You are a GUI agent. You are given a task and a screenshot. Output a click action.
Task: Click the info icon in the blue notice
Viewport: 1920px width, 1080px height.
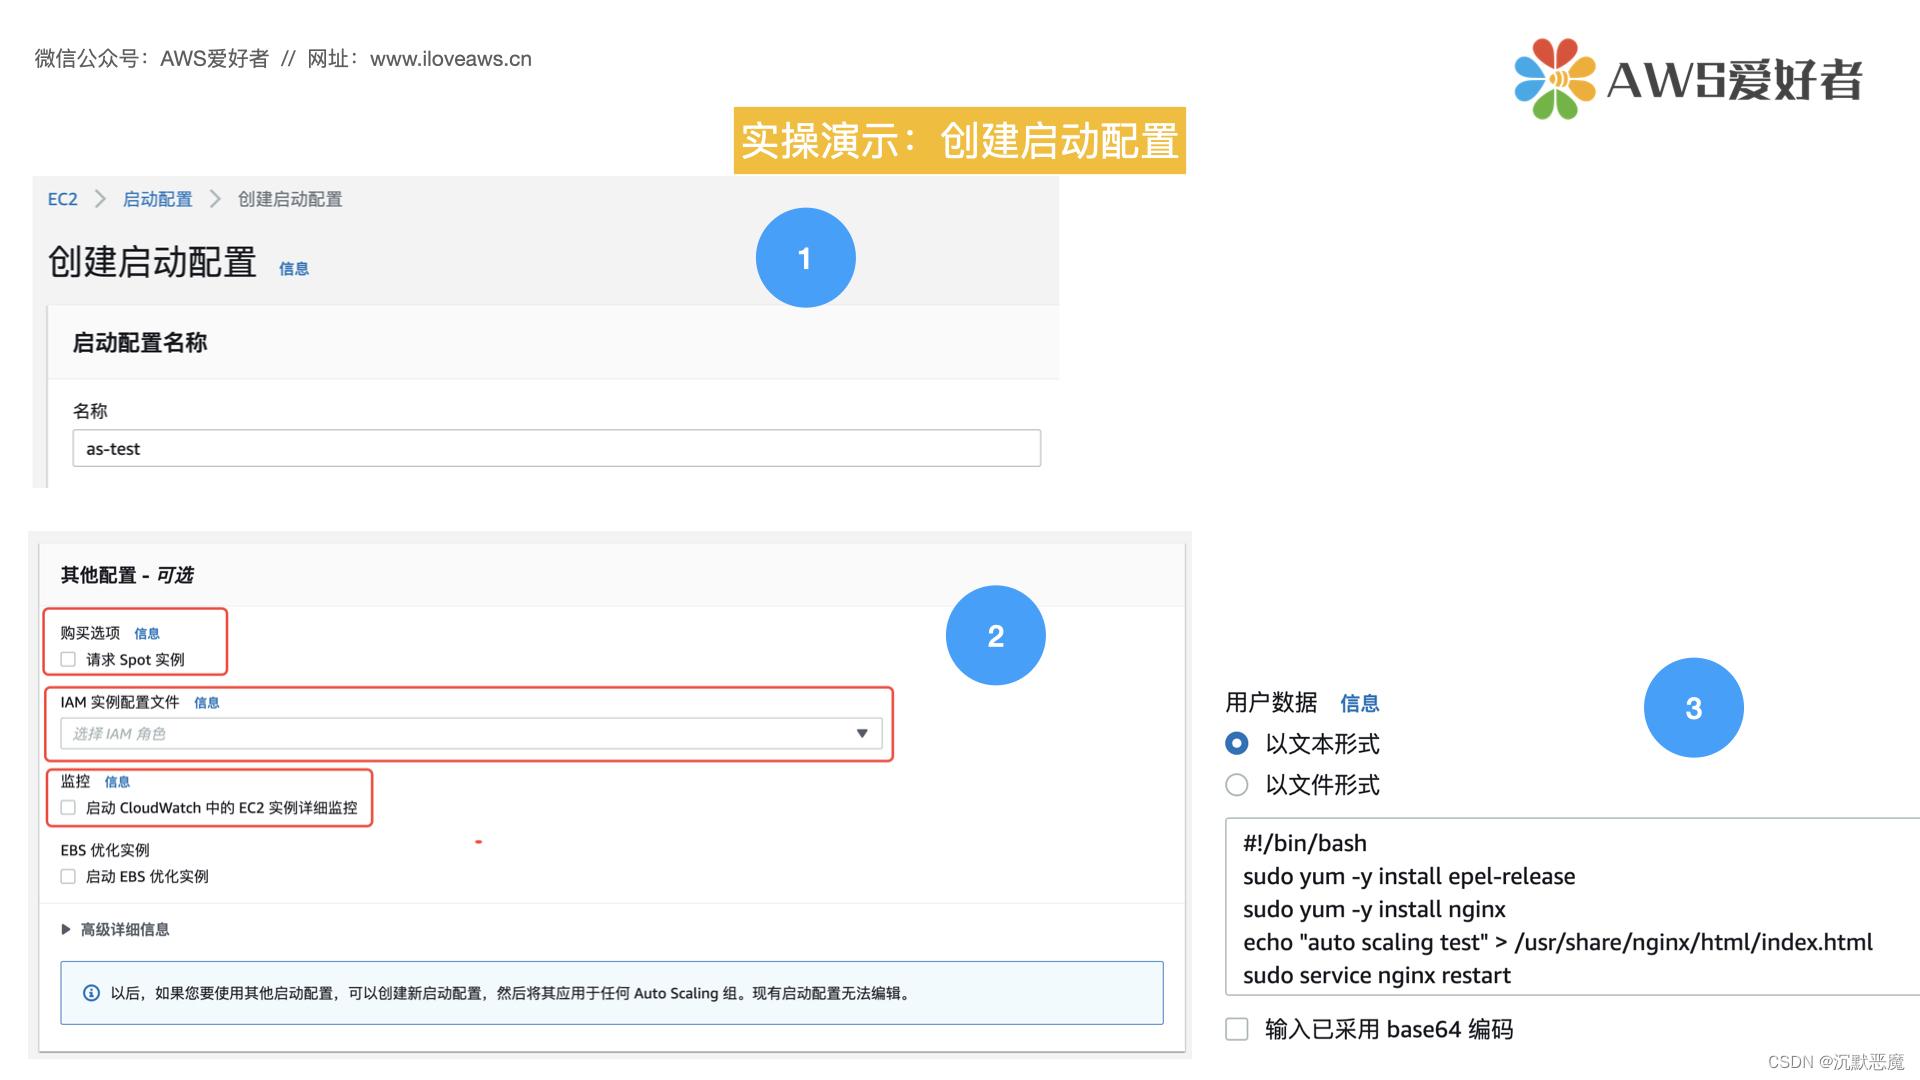point(91,993)
